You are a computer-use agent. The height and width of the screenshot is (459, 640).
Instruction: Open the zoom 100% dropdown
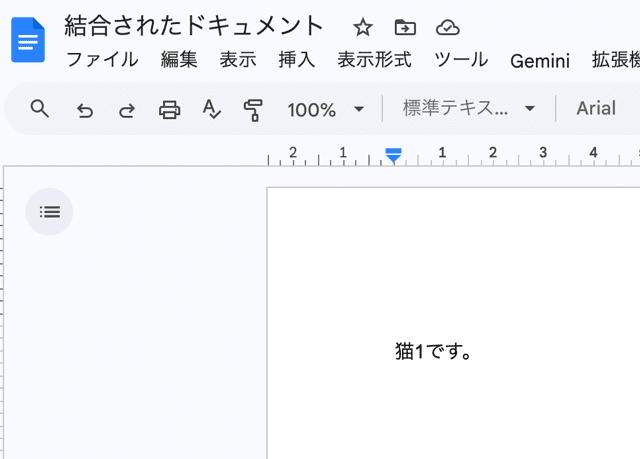(325, 109)
